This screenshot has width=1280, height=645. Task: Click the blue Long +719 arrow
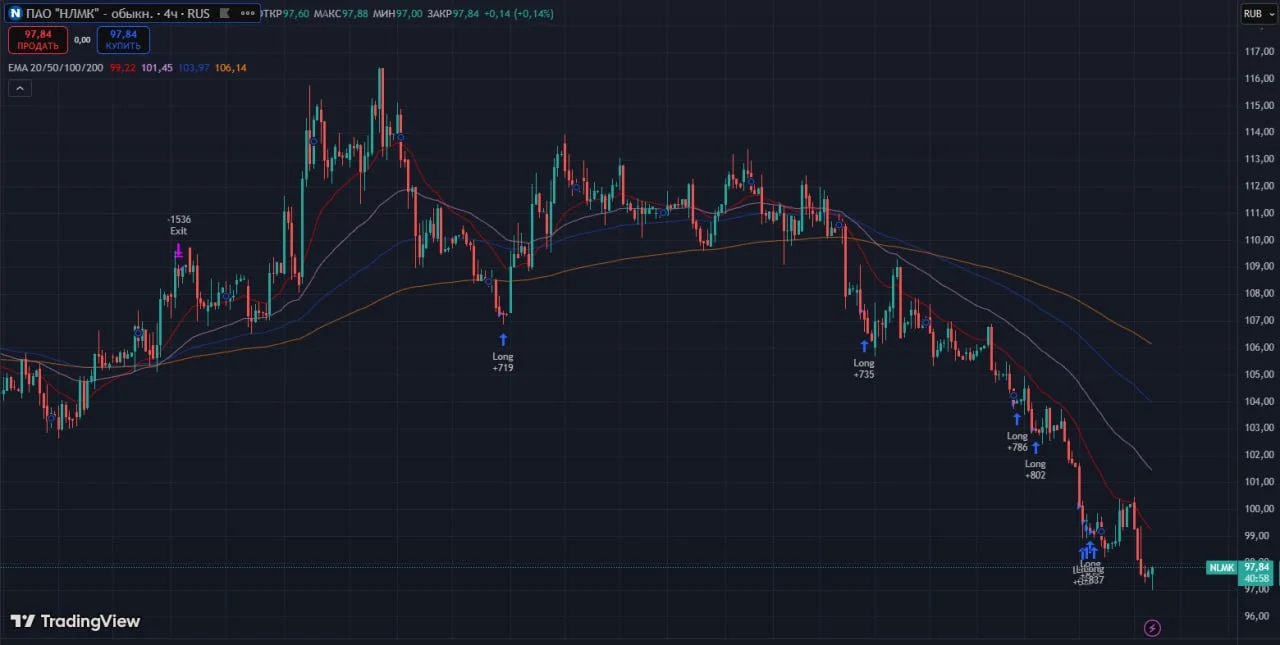tap(503, 339)
